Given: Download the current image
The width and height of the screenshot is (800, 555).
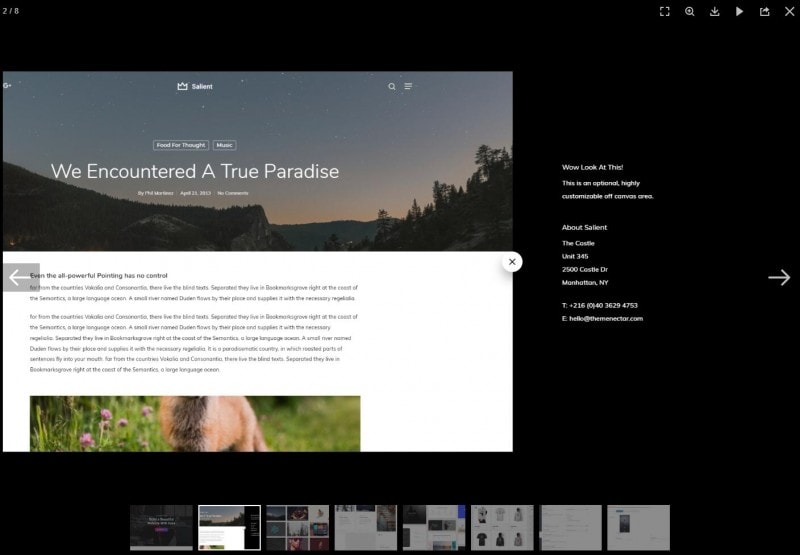Looking at the screenshot, I should tap(715, 11).
